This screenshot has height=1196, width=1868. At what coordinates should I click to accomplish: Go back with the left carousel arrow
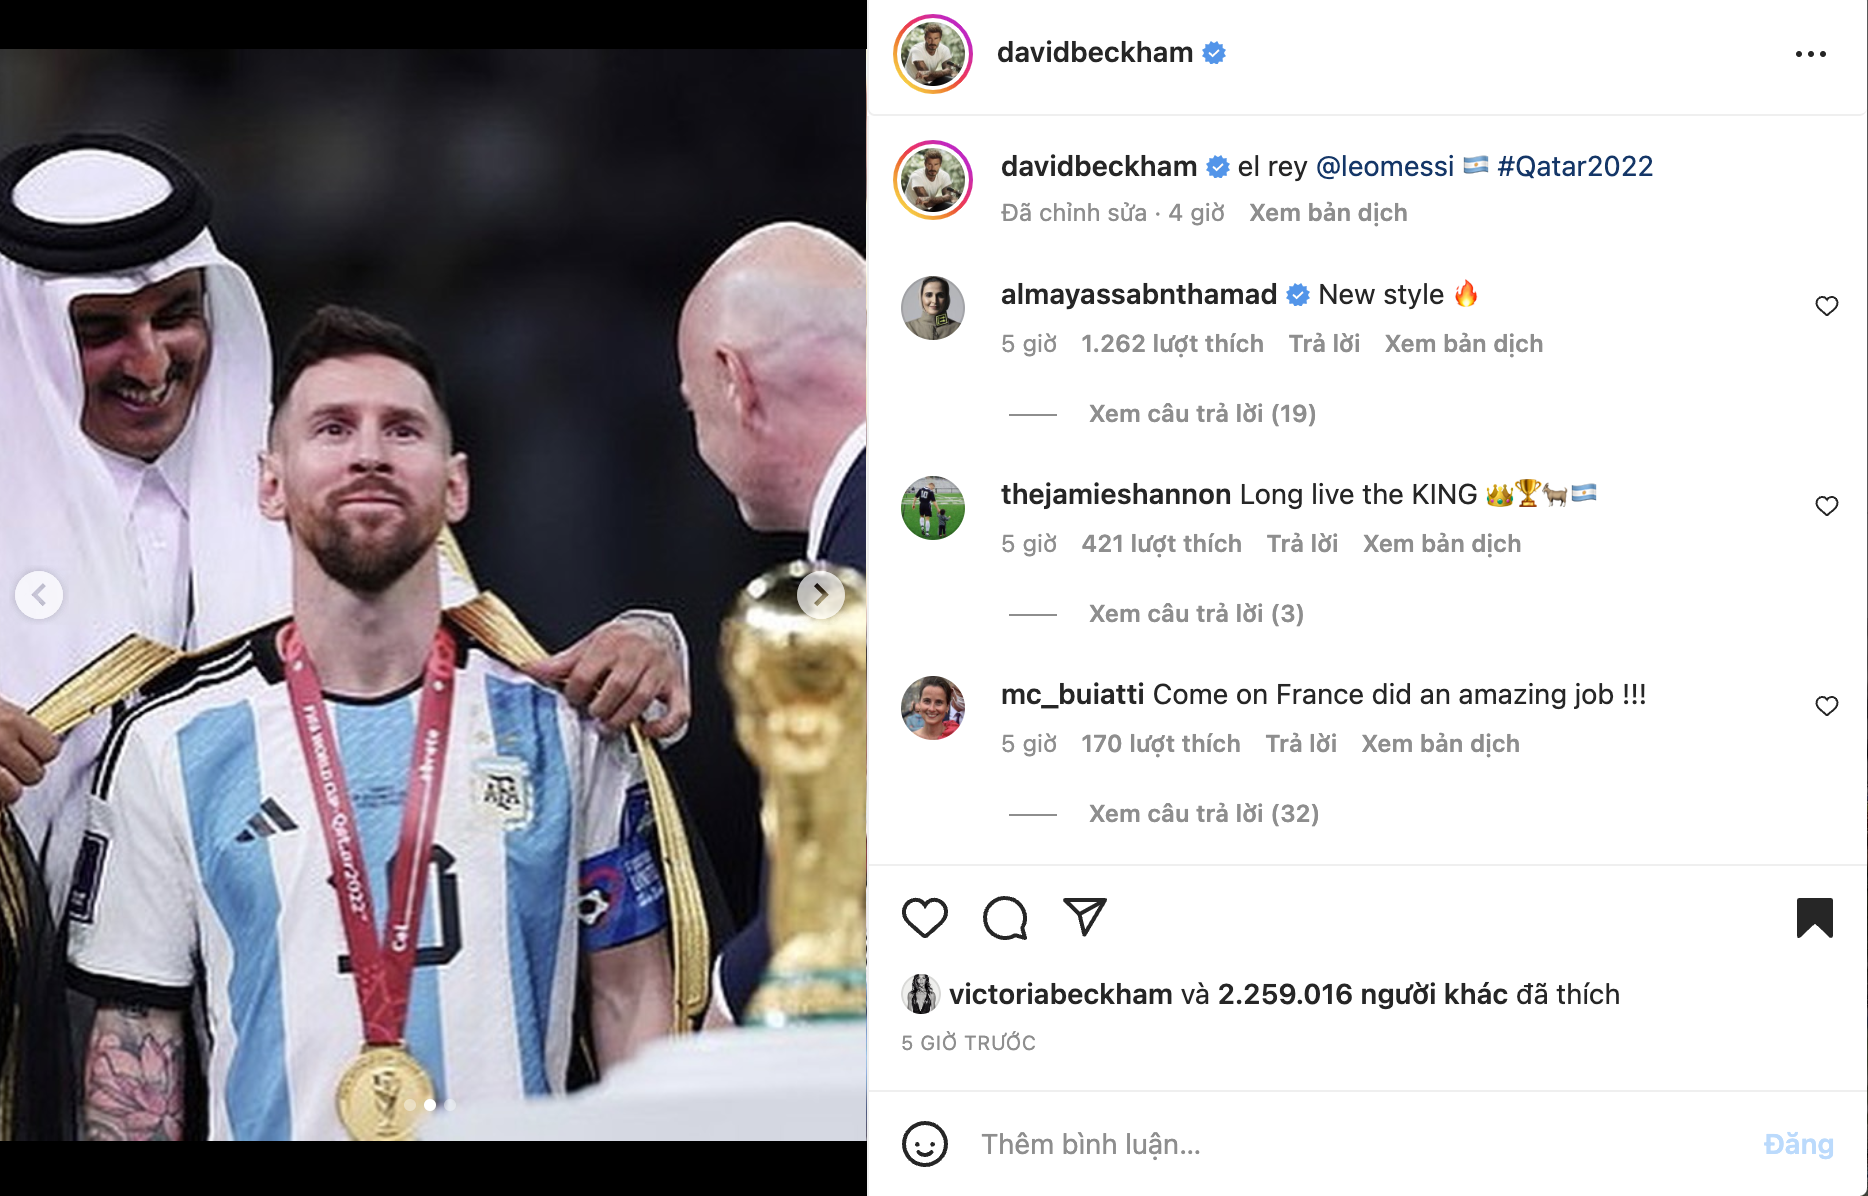[x=38, y=594]
